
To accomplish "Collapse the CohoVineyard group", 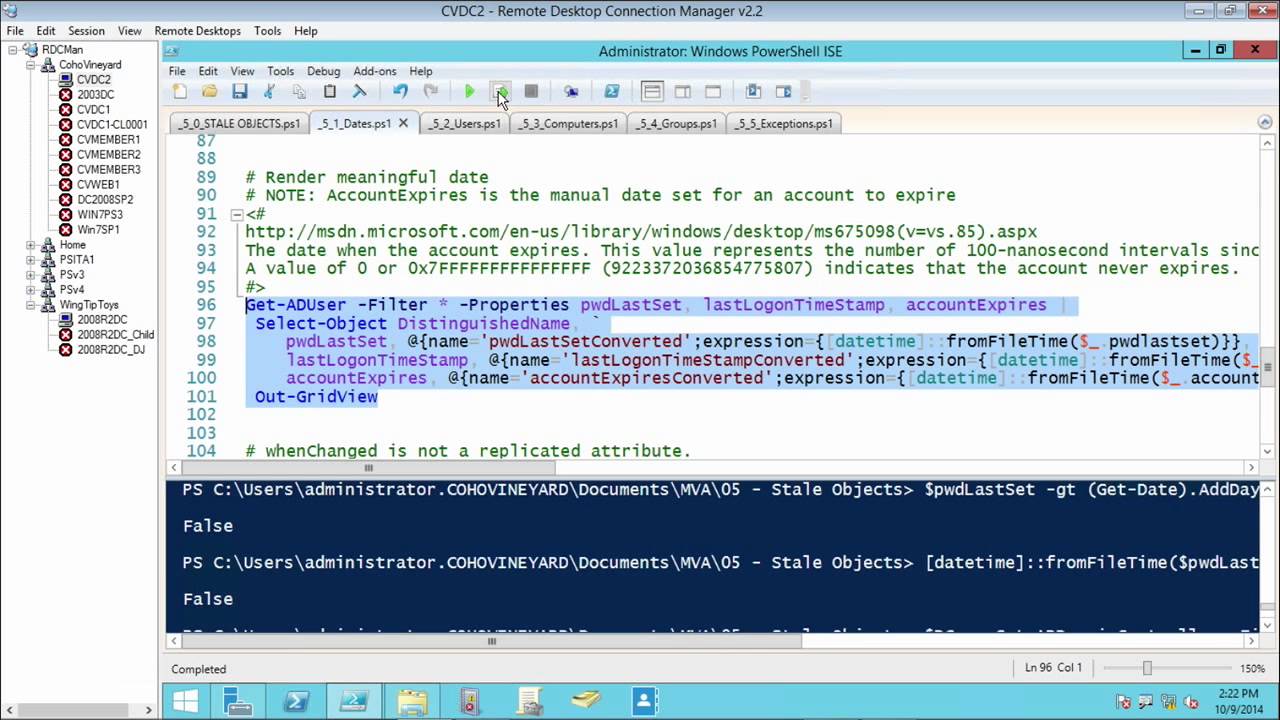I will 31,65.
